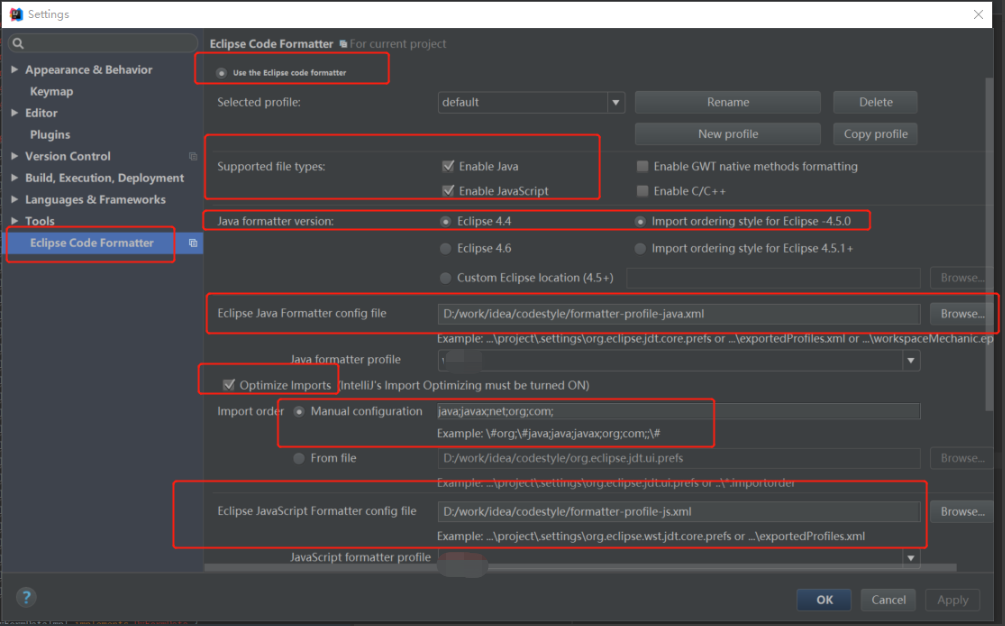Click the horizontal scrollbar at panel bottom

point(580,568)
